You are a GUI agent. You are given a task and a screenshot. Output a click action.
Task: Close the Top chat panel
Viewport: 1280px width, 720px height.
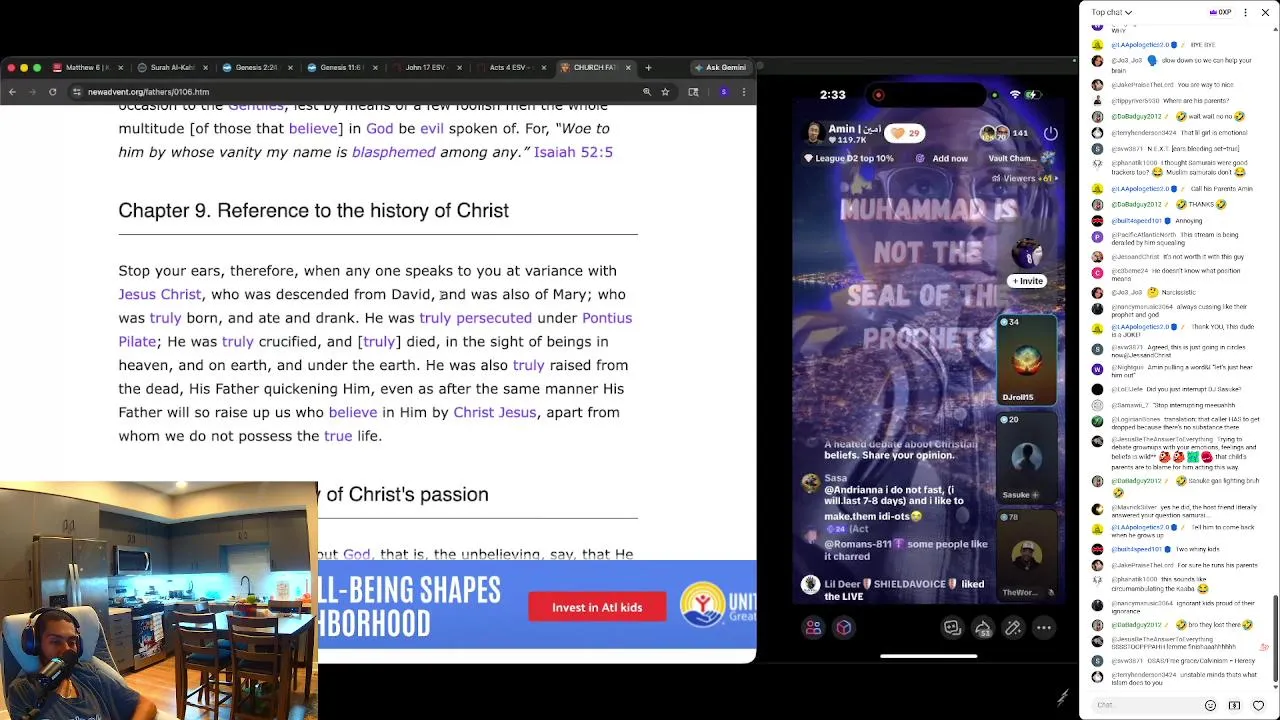point(1265,13)
